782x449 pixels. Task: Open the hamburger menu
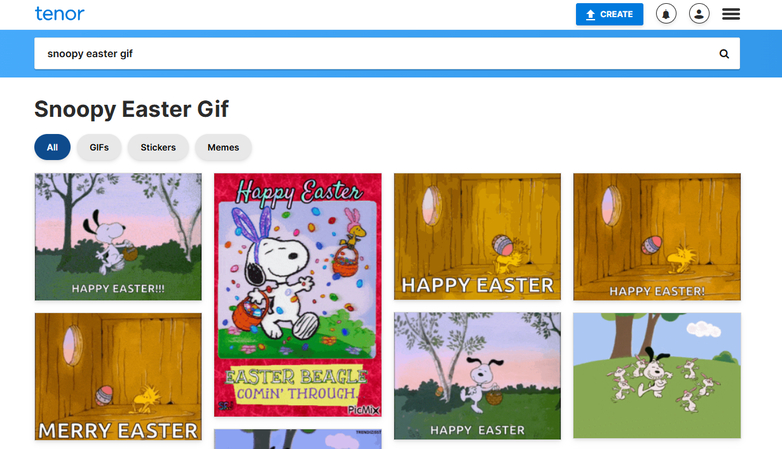(x=731, y=14)
